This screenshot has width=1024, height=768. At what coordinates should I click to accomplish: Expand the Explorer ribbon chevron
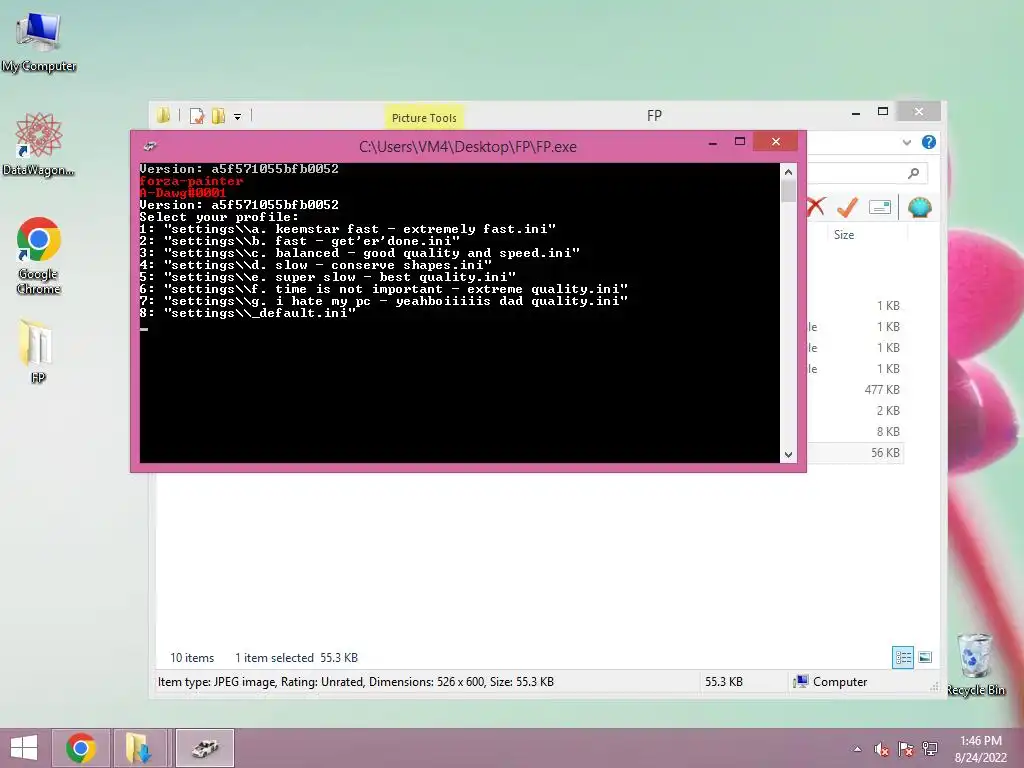[906, 142]
